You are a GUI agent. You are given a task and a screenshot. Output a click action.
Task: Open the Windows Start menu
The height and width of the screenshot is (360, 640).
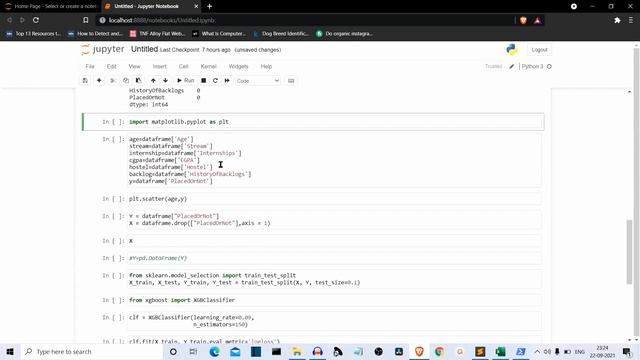[10, 351]
